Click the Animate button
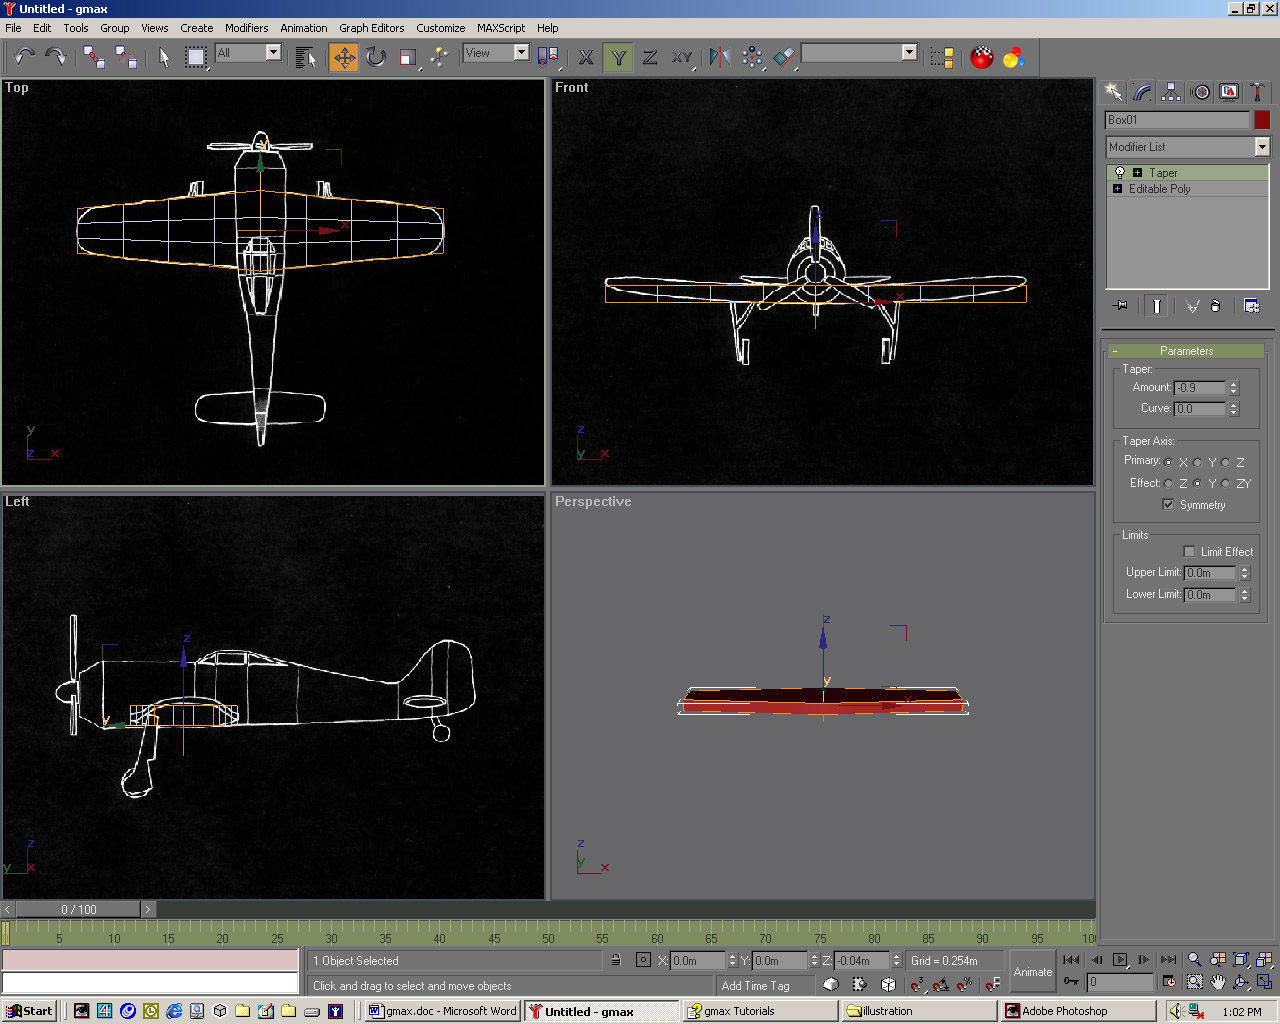 [1032, 972]
